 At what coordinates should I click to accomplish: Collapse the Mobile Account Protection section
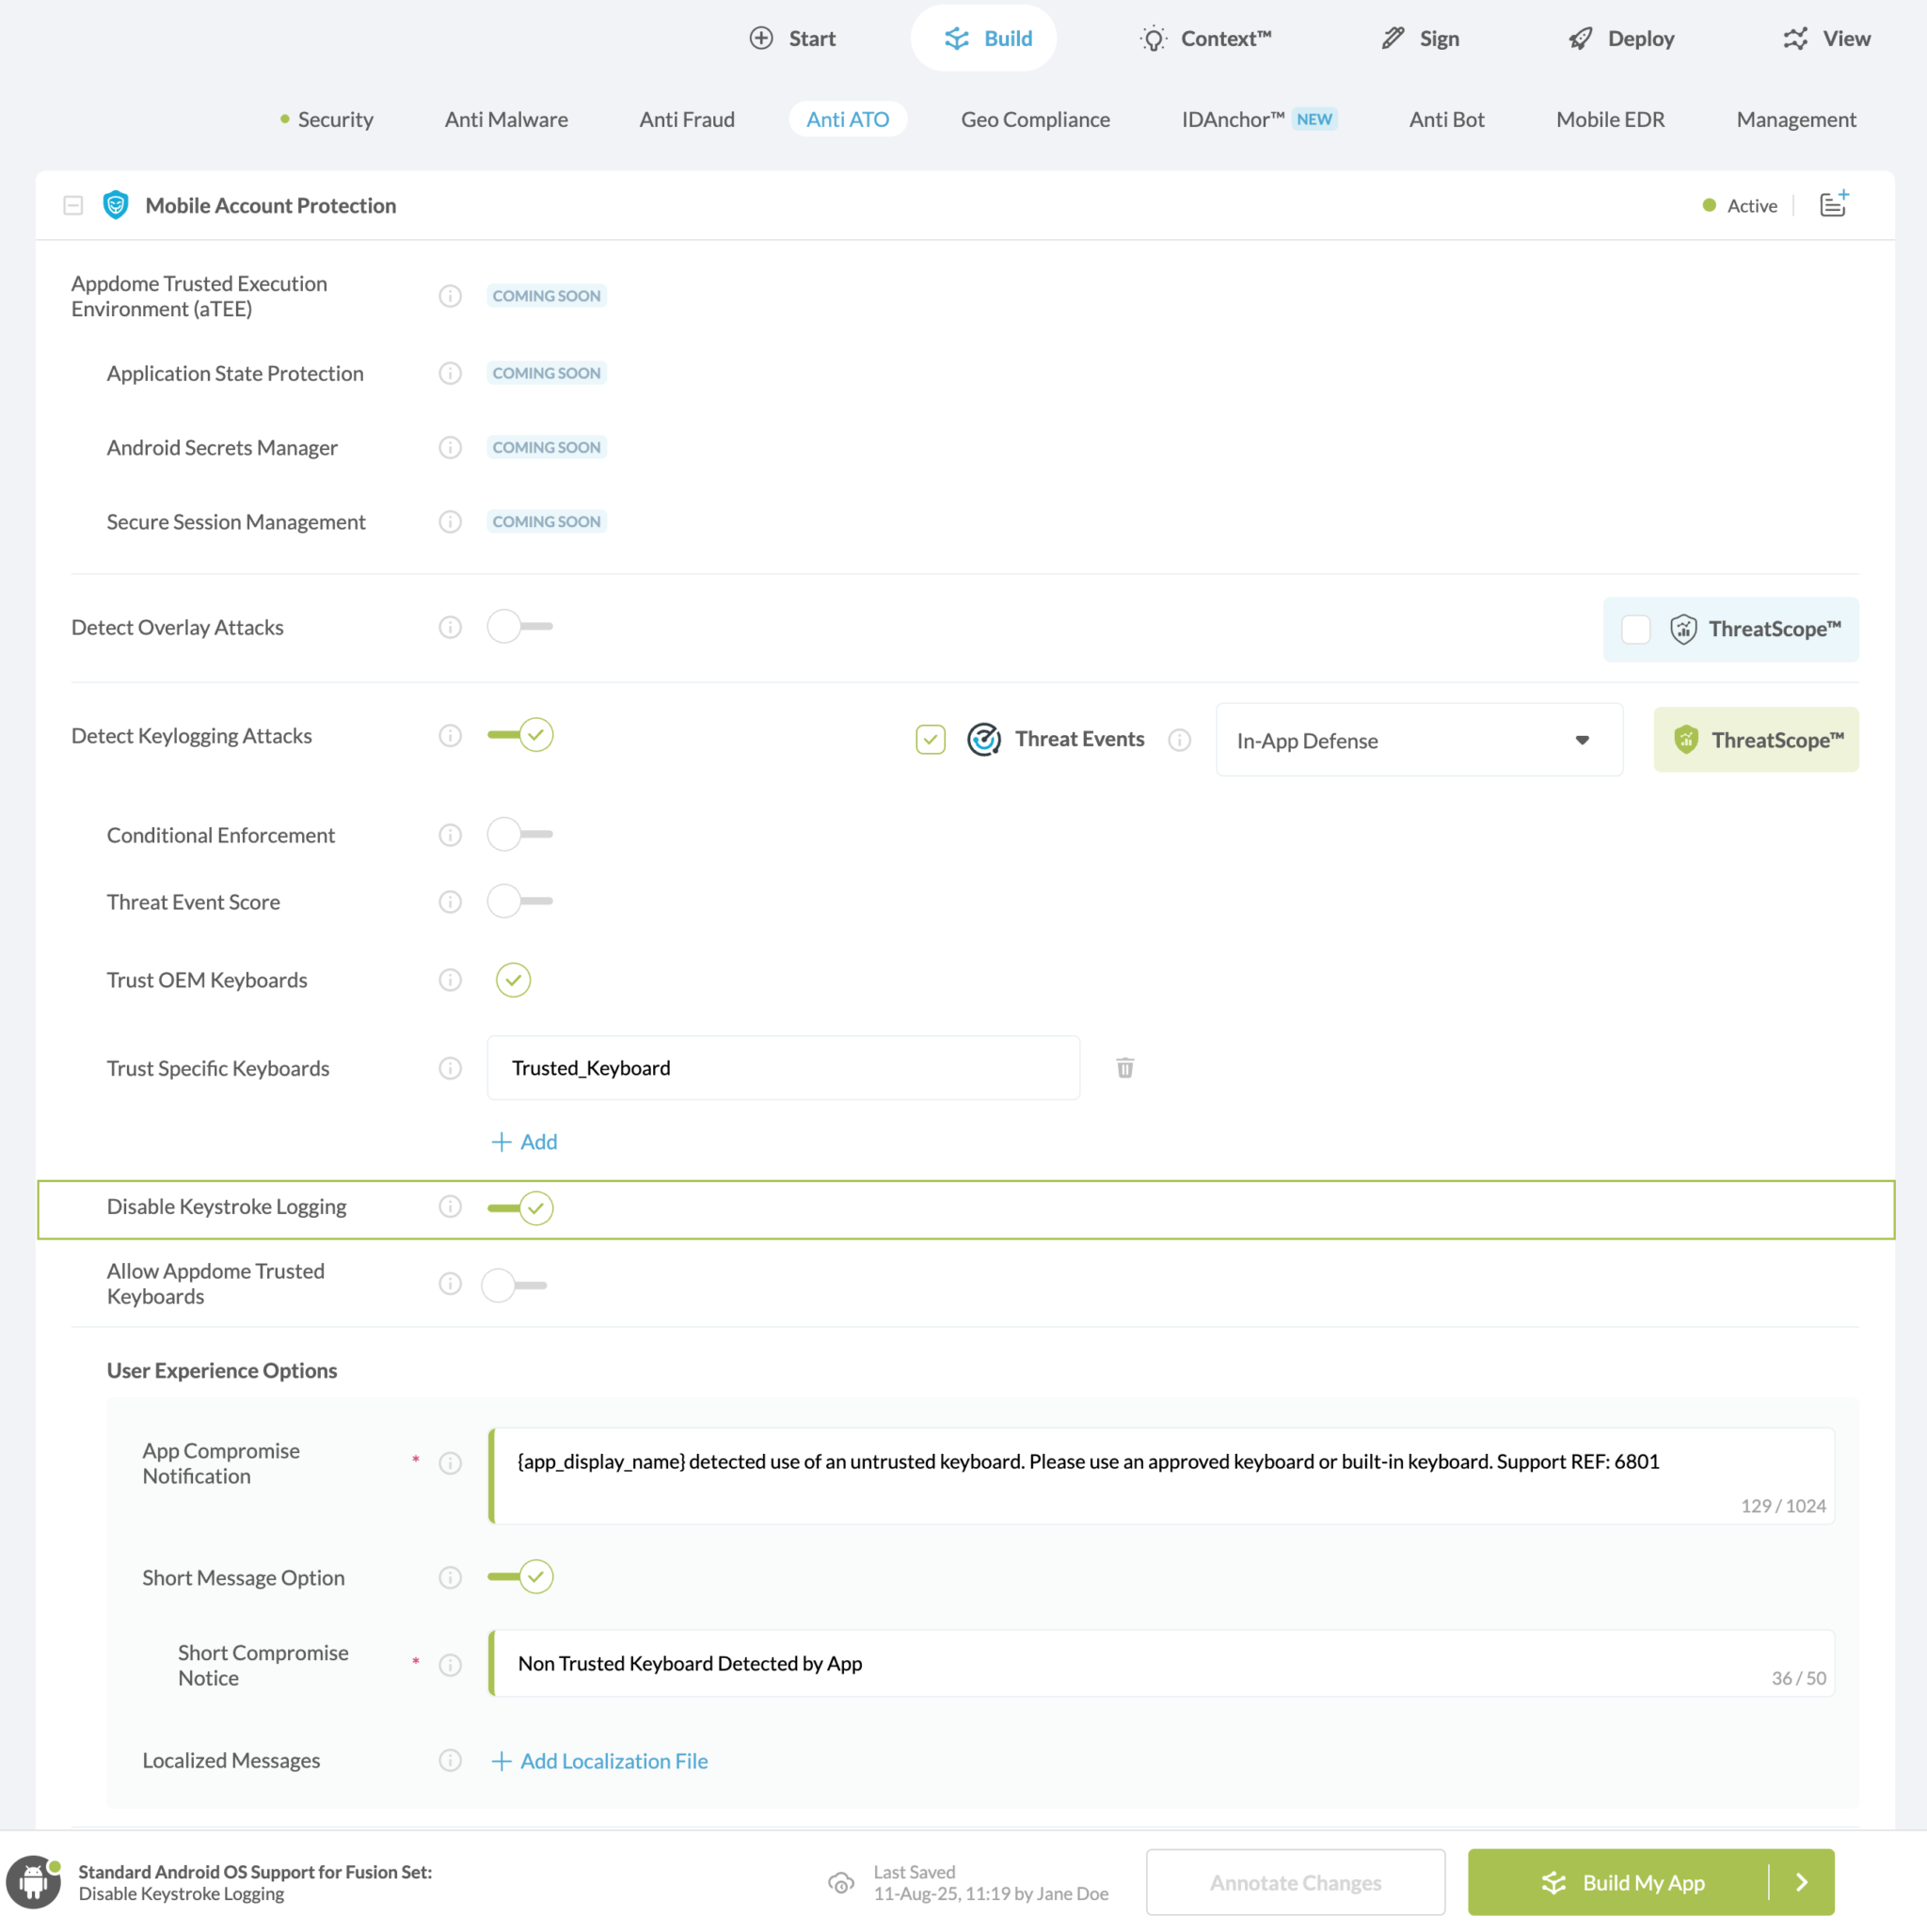[73, 206]
